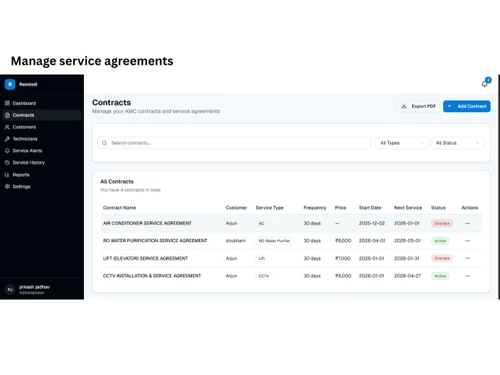The width and height of the screenshot is (500, 375).
Task: Click the search magnifier icon
Action: 104,143
